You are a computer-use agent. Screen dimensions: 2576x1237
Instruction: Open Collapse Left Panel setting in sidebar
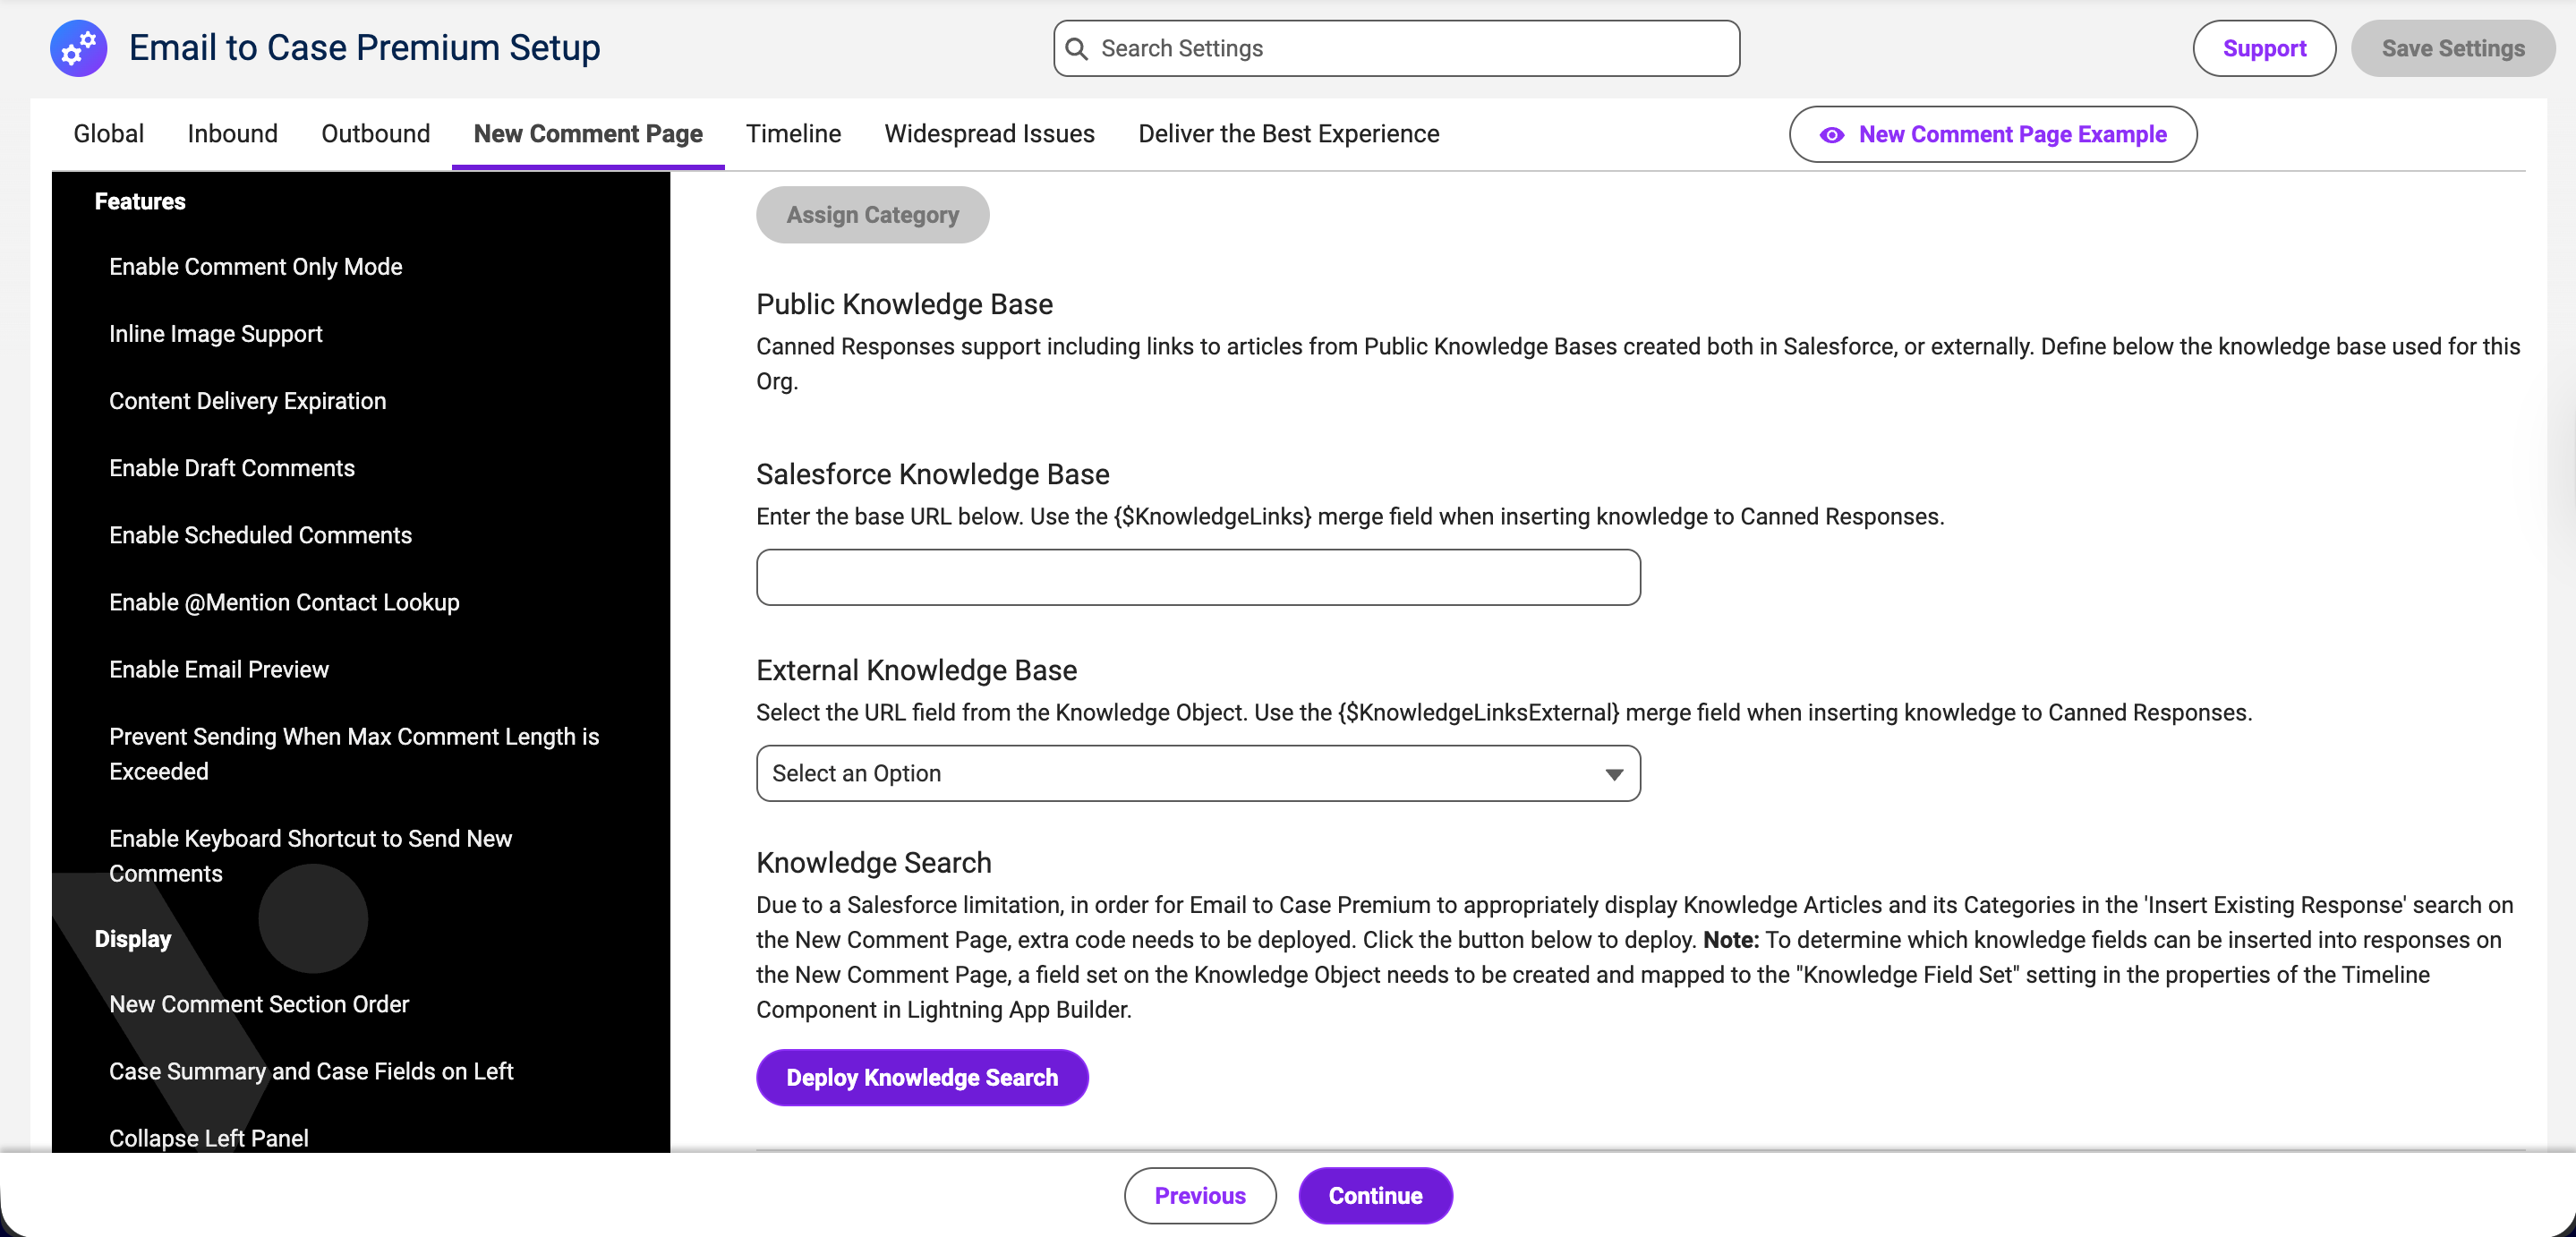208,1138
